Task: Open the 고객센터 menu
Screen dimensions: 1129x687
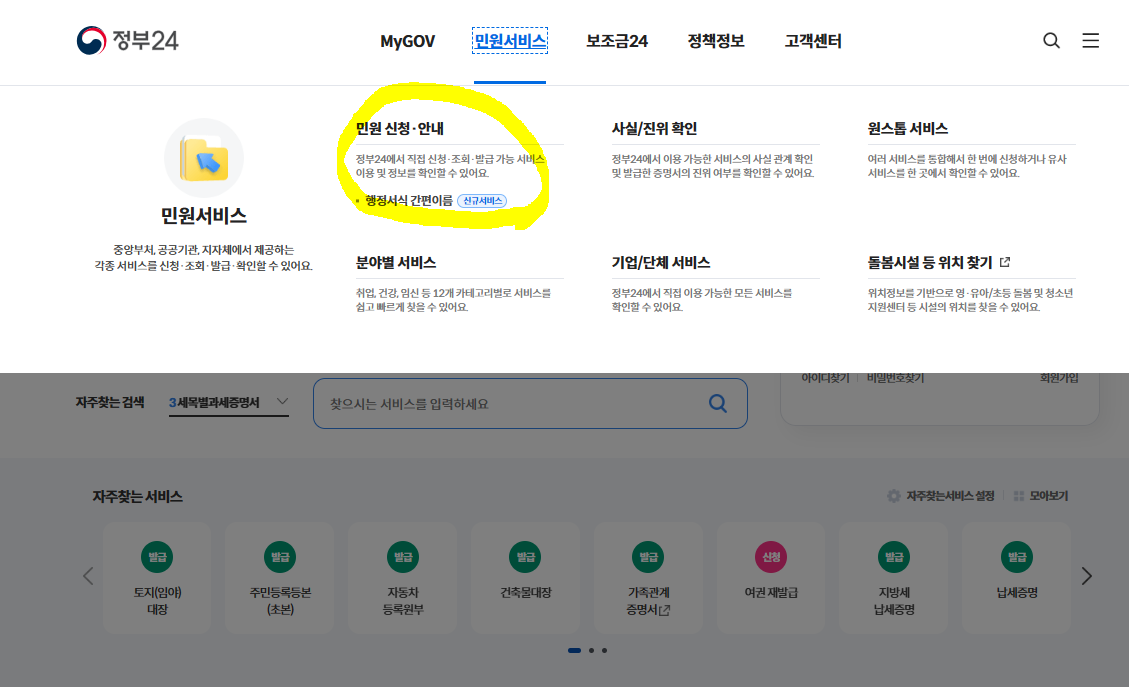Action: pos(813,41)
